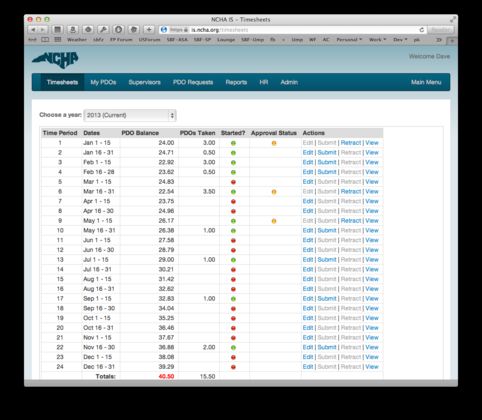Image resolution: width=482 pixels, height=420 pixels.
Task: Open the PDO Requests tab
Action: [193, 82]
